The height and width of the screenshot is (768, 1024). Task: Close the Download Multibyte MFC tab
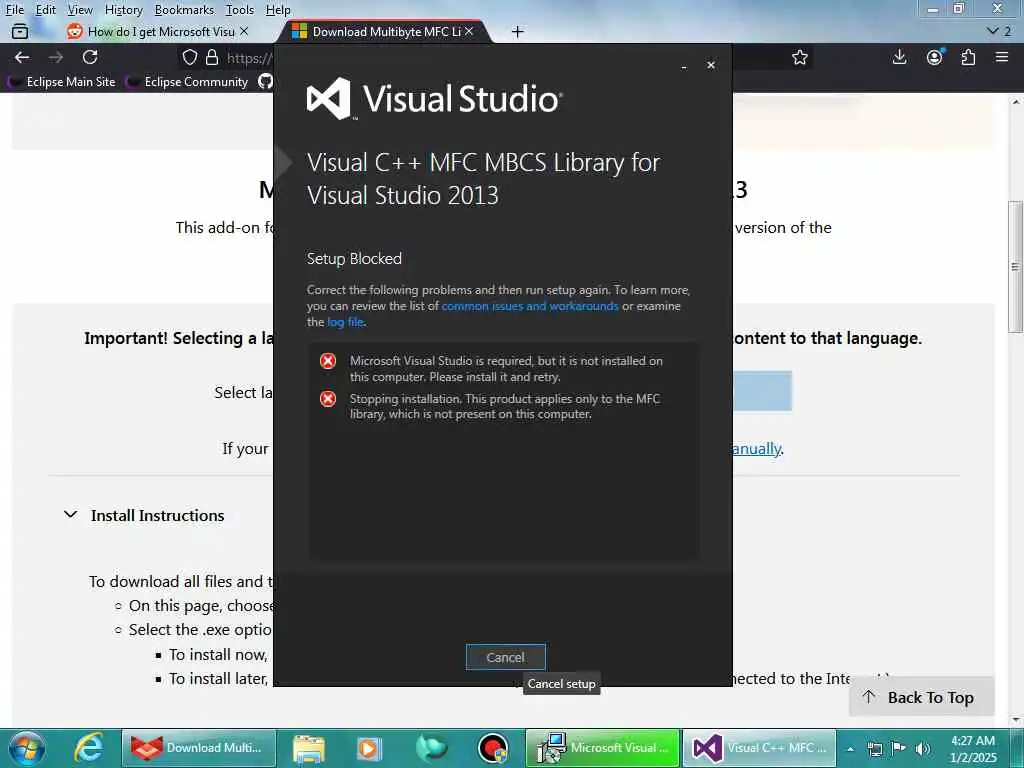pyautogui.click(x=469, y=31)
